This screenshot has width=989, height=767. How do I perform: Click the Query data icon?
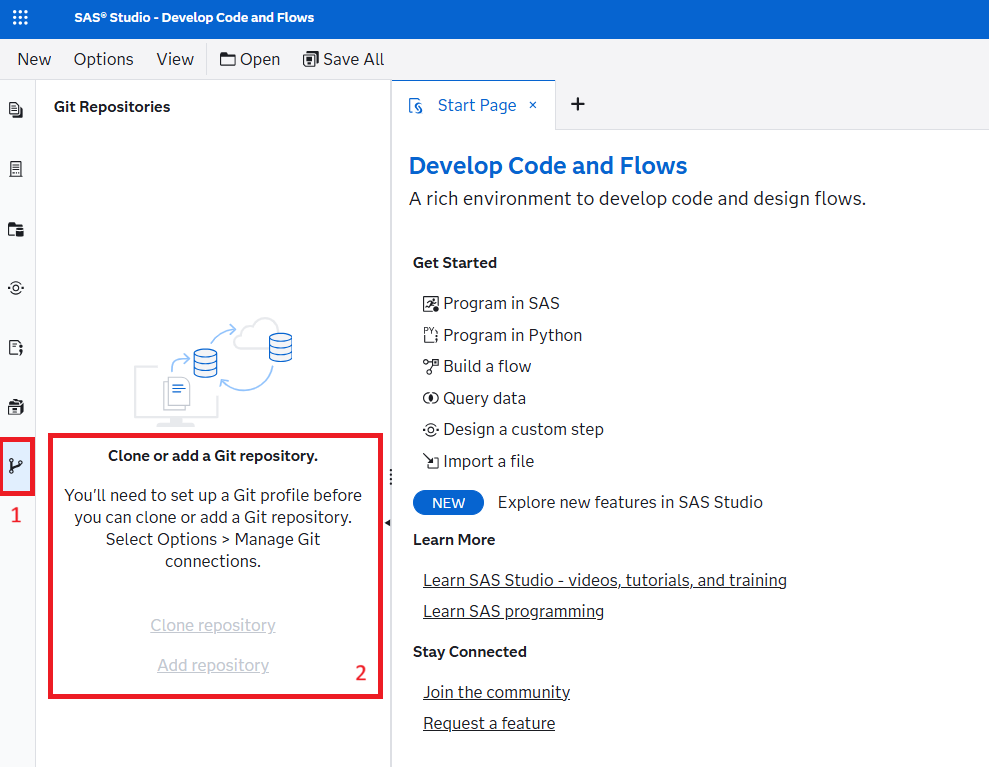[x=430, y=398]
